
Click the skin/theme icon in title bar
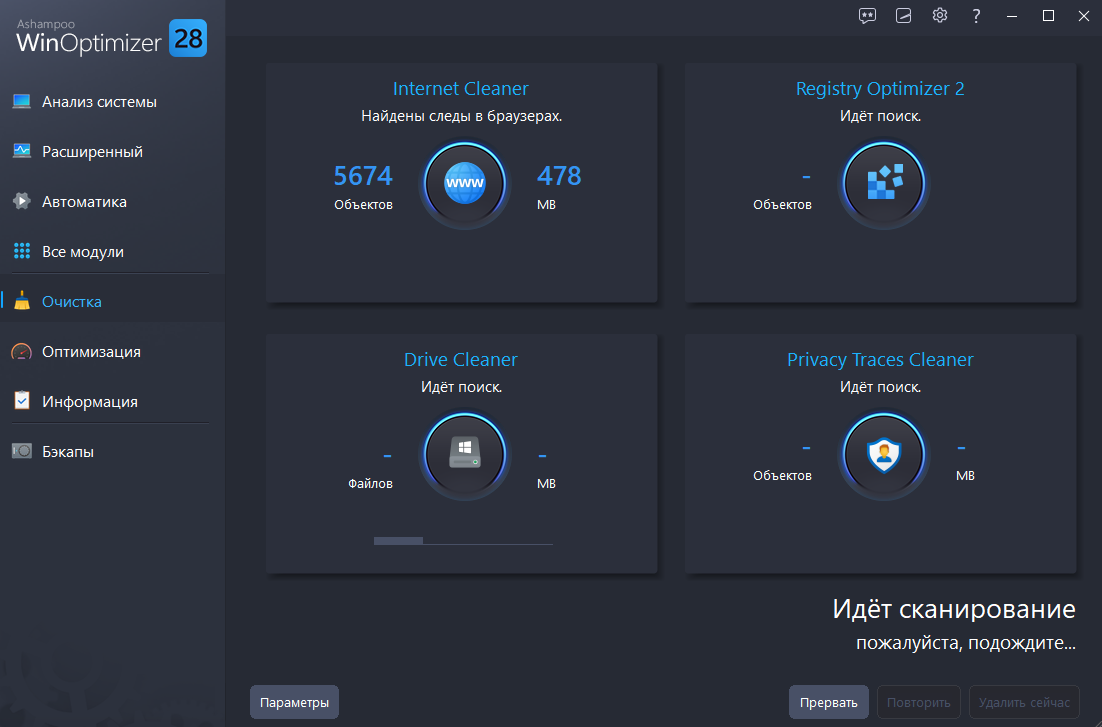click(903, 15)
